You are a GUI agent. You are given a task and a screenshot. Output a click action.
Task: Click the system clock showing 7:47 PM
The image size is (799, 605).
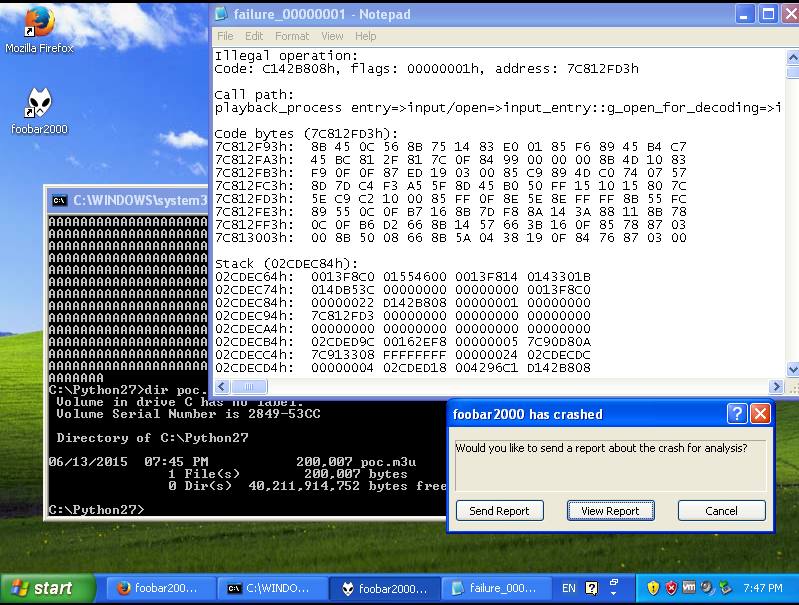coord(762,588)
